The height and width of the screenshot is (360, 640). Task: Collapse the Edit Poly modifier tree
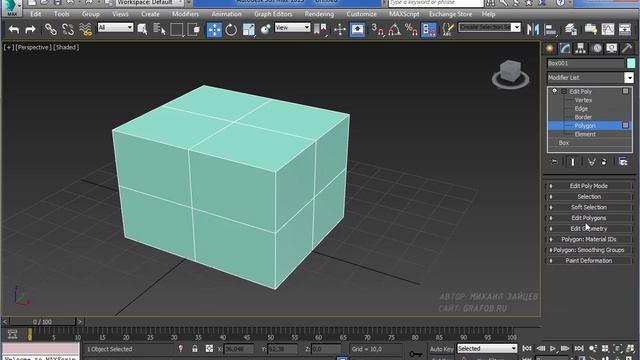(x=564, y=91)
